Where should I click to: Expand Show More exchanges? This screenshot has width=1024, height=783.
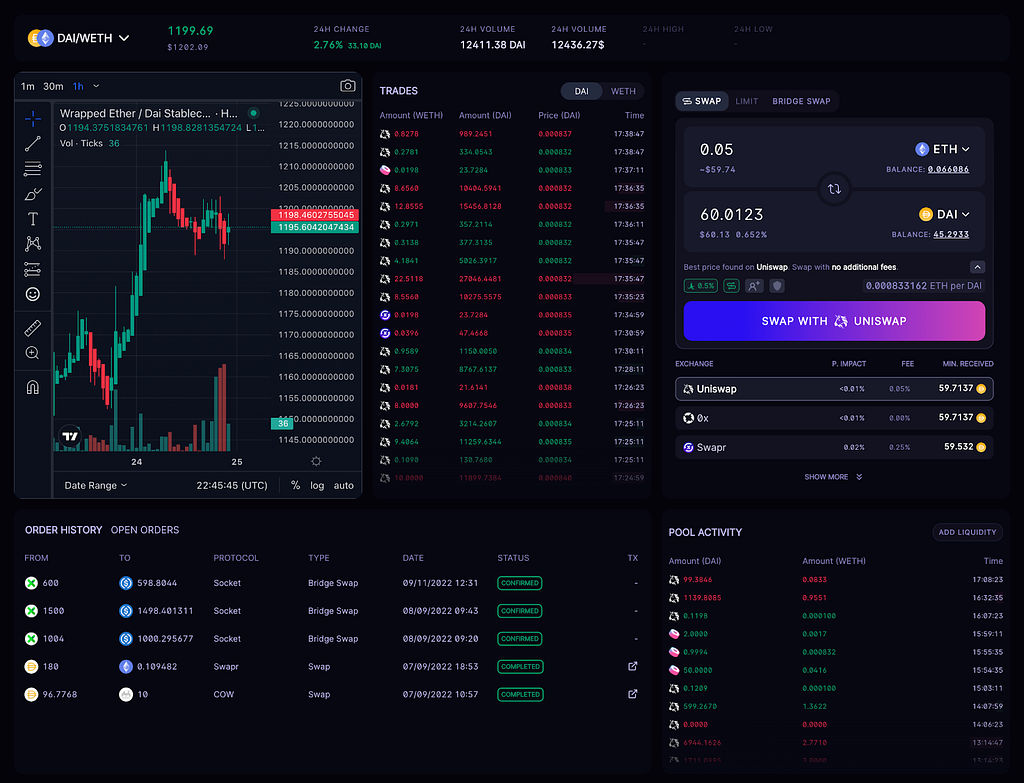[x=833, y=477]
